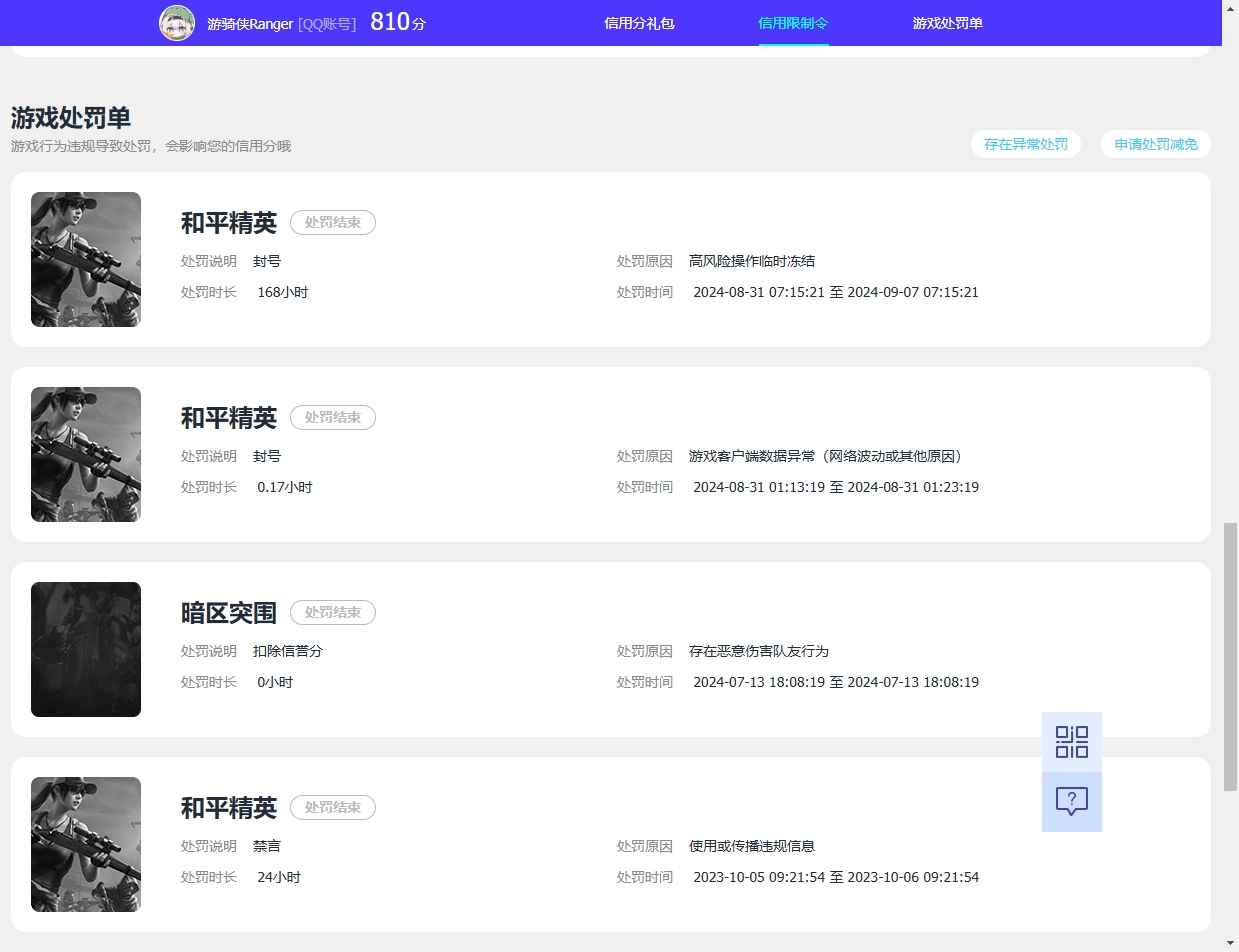Click the reason 高风险操作临时冻结
The width and height of the screenshot is (1239, 952).
pos(752,261)
